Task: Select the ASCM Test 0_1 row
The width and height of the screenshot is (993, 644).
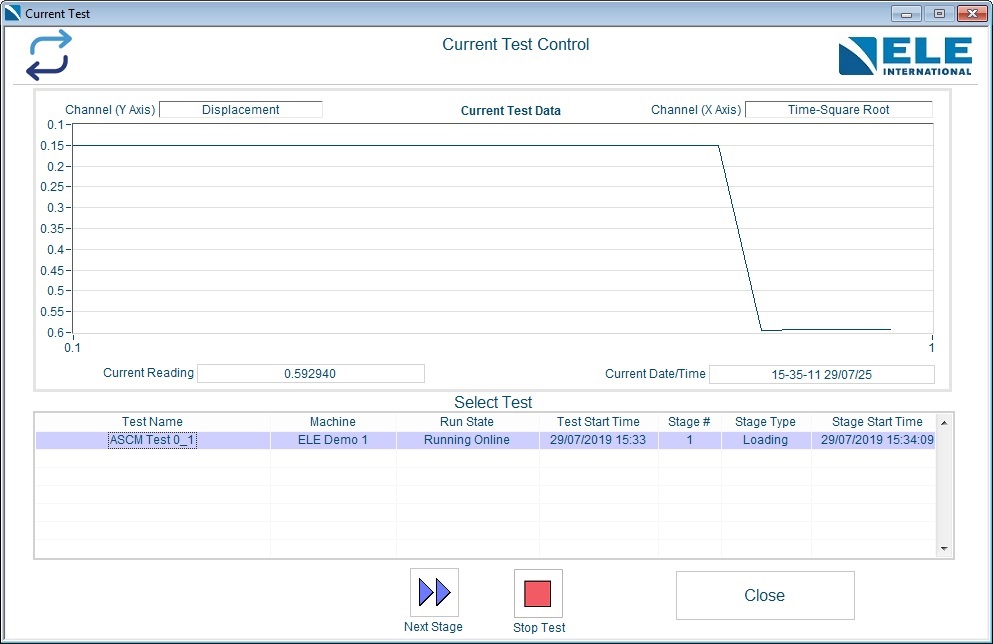Action: pos(152,440)
